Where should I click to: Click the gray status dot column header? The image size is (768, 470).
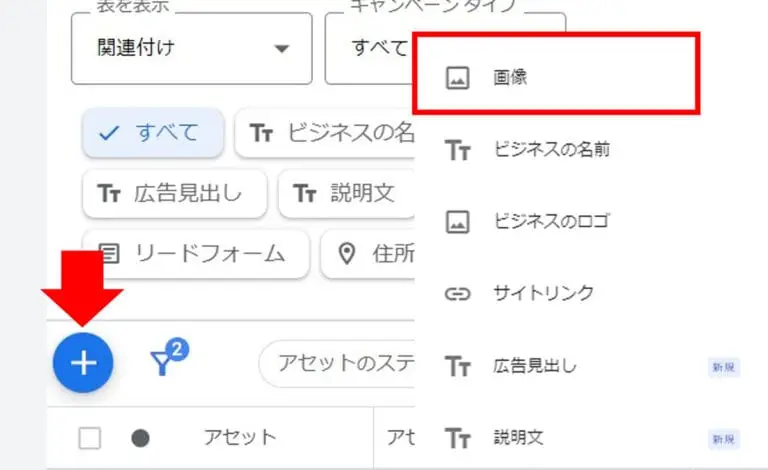click(x=140, y=437)
